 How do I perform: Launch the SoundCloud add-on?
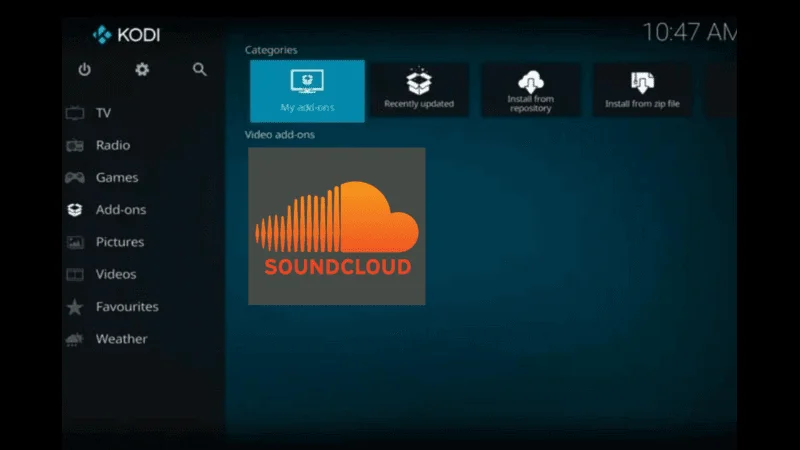[337, 227]
